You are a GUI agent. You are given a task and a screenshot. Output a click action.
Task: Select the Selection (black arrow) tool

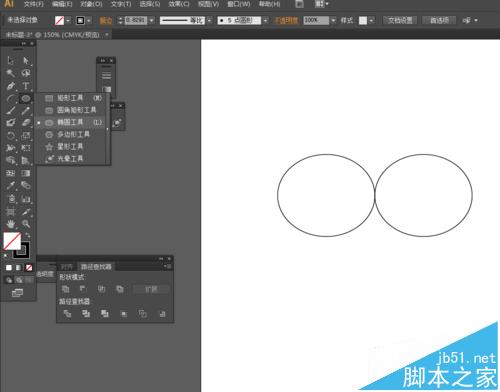11,60
